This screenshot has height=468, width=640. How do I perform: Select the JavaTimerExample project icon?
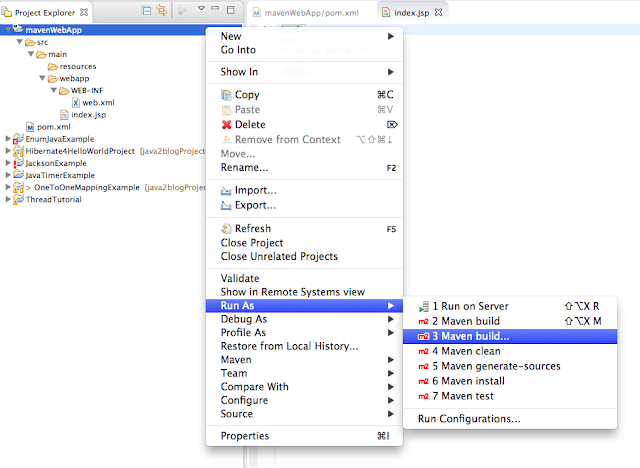click(18, 175)
